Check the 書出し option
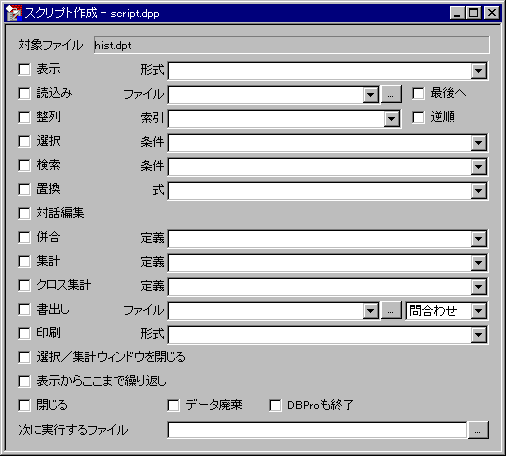The width and height of the screenshot is (506, 456). pyautogui.click(x=24, y=310)
